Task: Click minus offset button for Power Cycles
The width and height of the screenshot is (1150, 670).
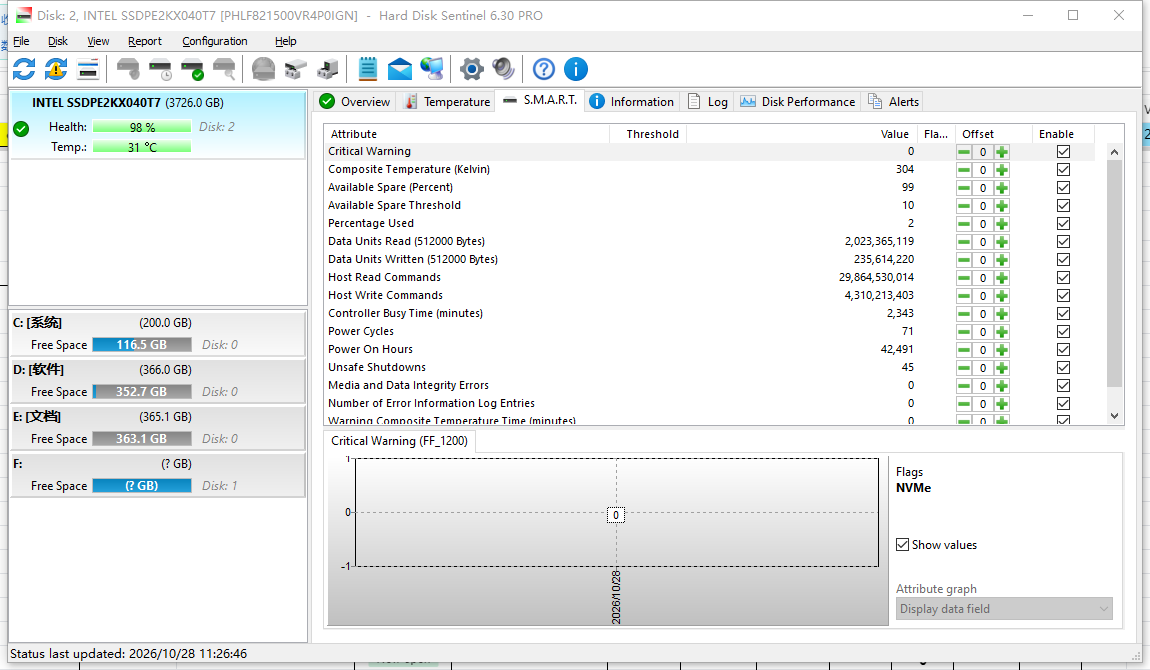Action: tap(964, 331)
